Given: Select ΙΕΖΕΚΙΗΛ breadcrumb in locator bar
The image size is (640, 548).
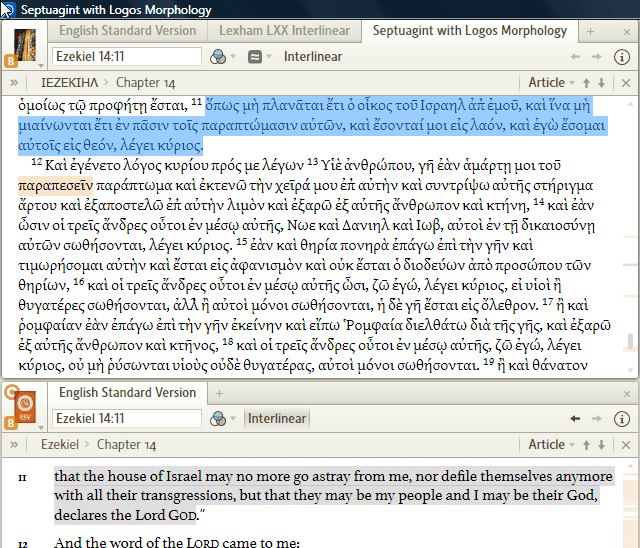Looking at the screenshot, I should [x=69, y=83].
